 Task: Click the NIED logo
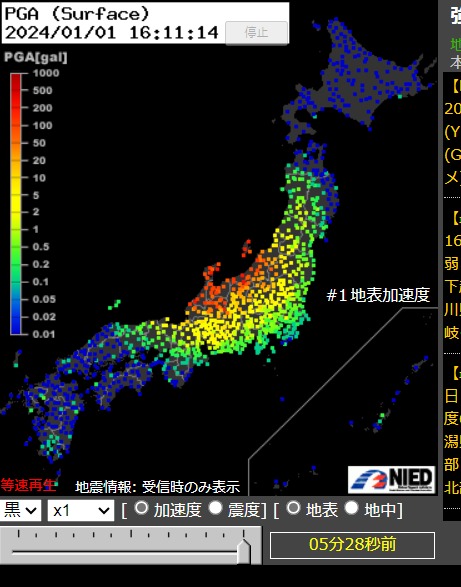pos(391,480)
